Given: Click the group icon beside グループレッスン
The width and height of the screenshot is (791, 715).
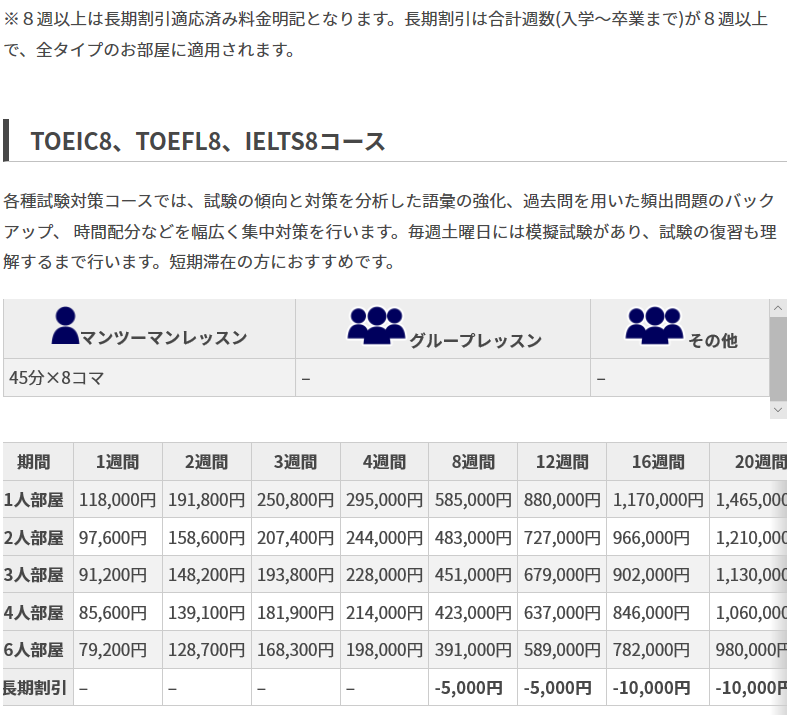Looking at the screenshot, I should click(375, 325).
